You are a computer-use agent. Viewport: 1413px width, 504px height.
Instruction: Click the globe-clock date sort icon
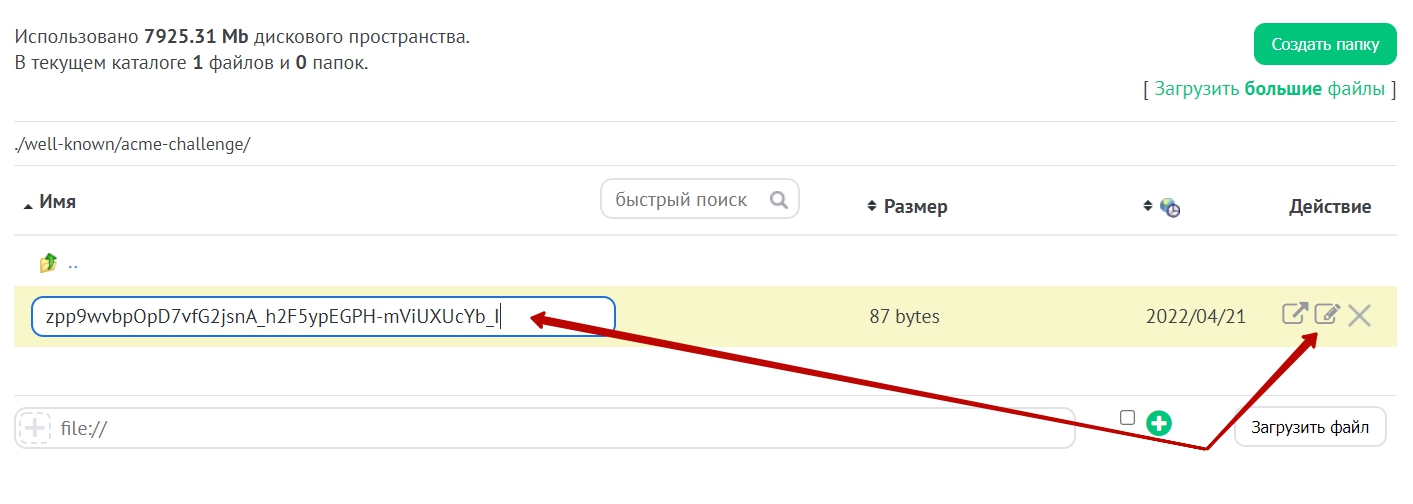[1169, 207]
